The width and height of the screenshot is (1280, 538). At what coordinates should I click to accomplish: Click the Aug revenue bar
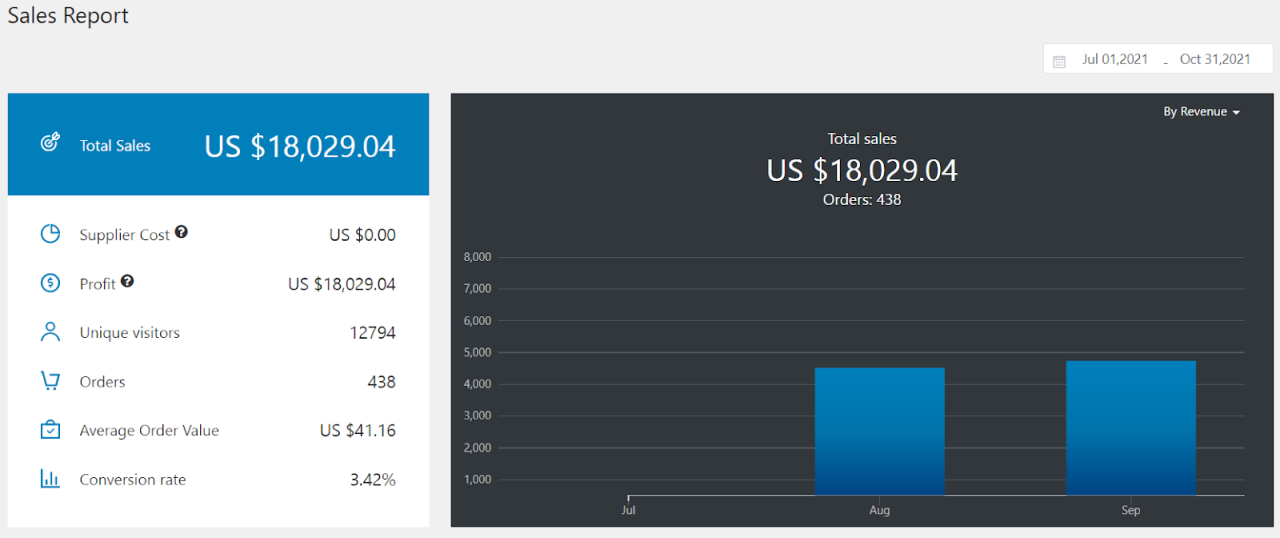coord(880,431)
